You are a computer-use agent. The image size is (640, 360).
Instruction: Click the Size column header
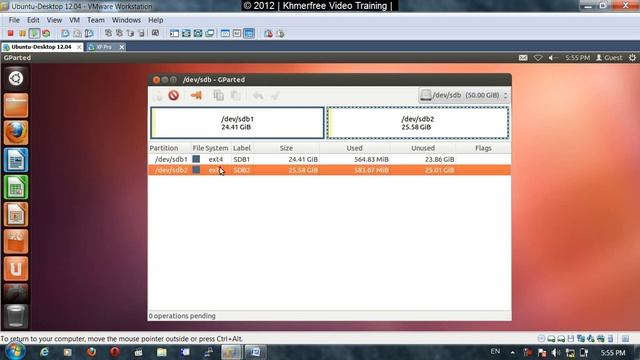[287, 148]
